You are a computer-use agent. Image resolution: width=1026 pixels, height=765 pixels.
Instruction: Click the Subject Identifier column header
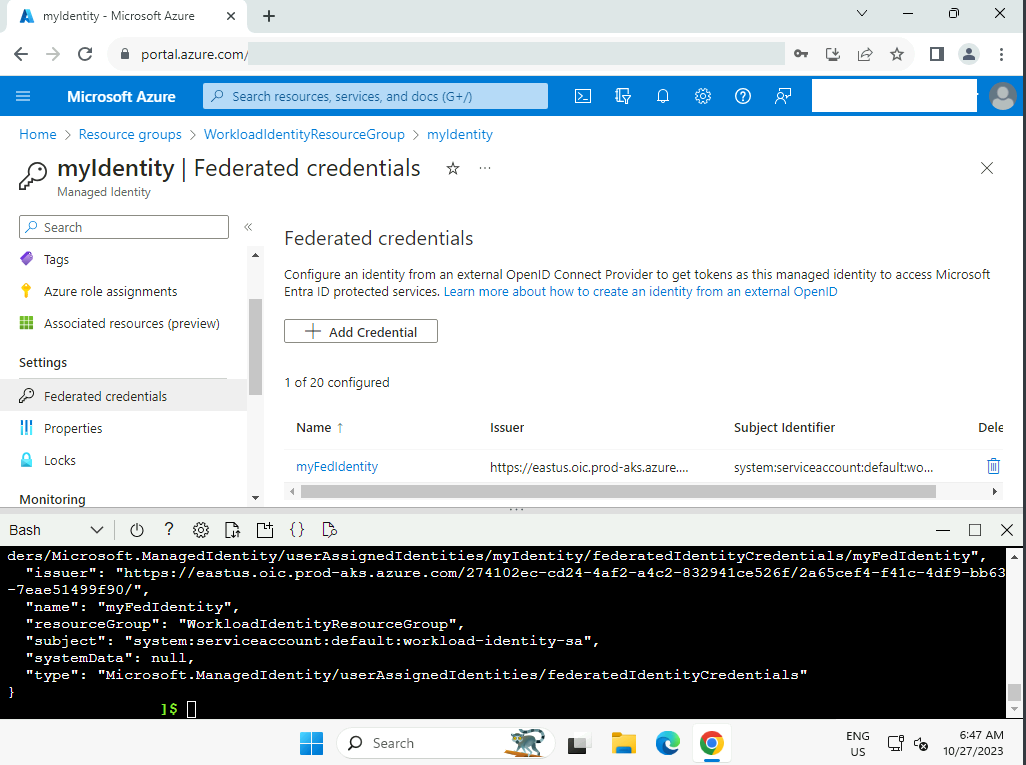(784, 427)
